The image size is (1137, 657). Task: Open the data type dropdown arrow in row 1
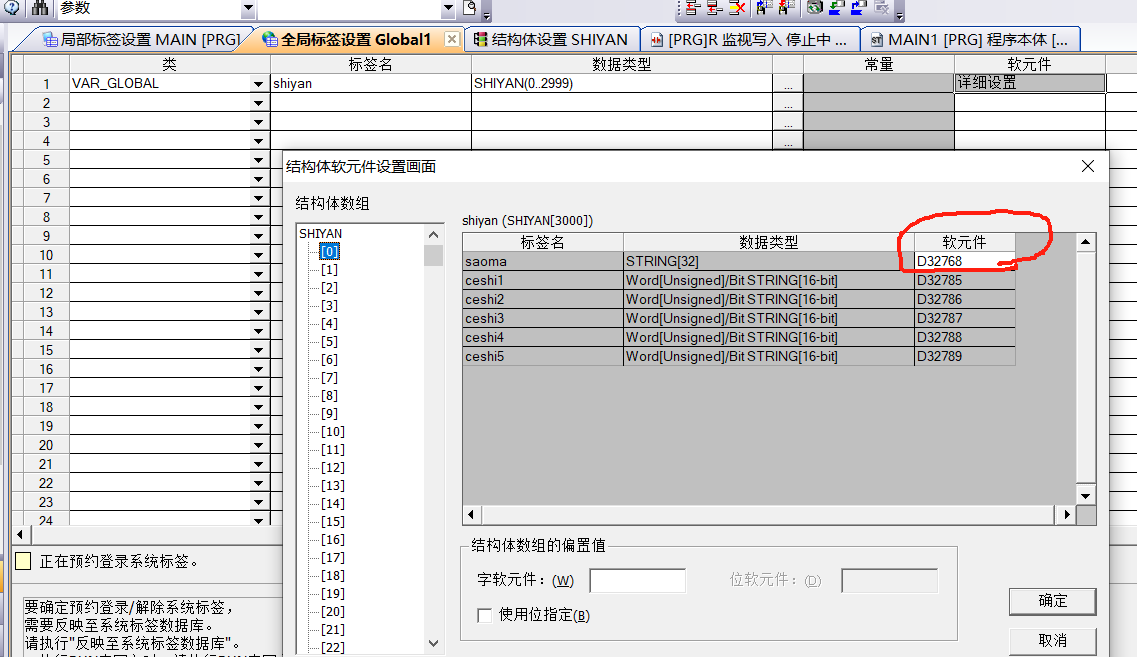click(788, 85)
